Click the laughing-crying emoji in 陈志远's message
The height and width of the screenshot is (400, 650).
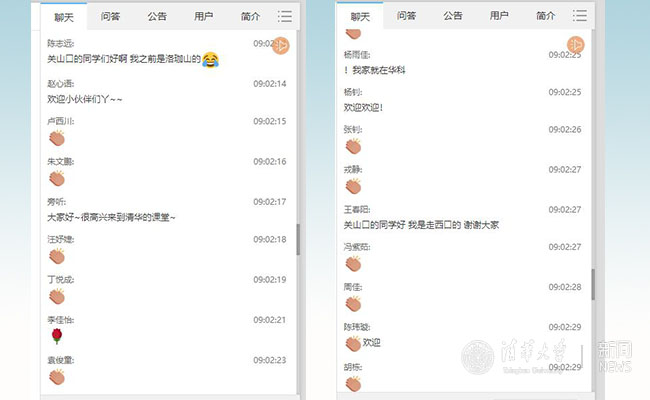210,60
